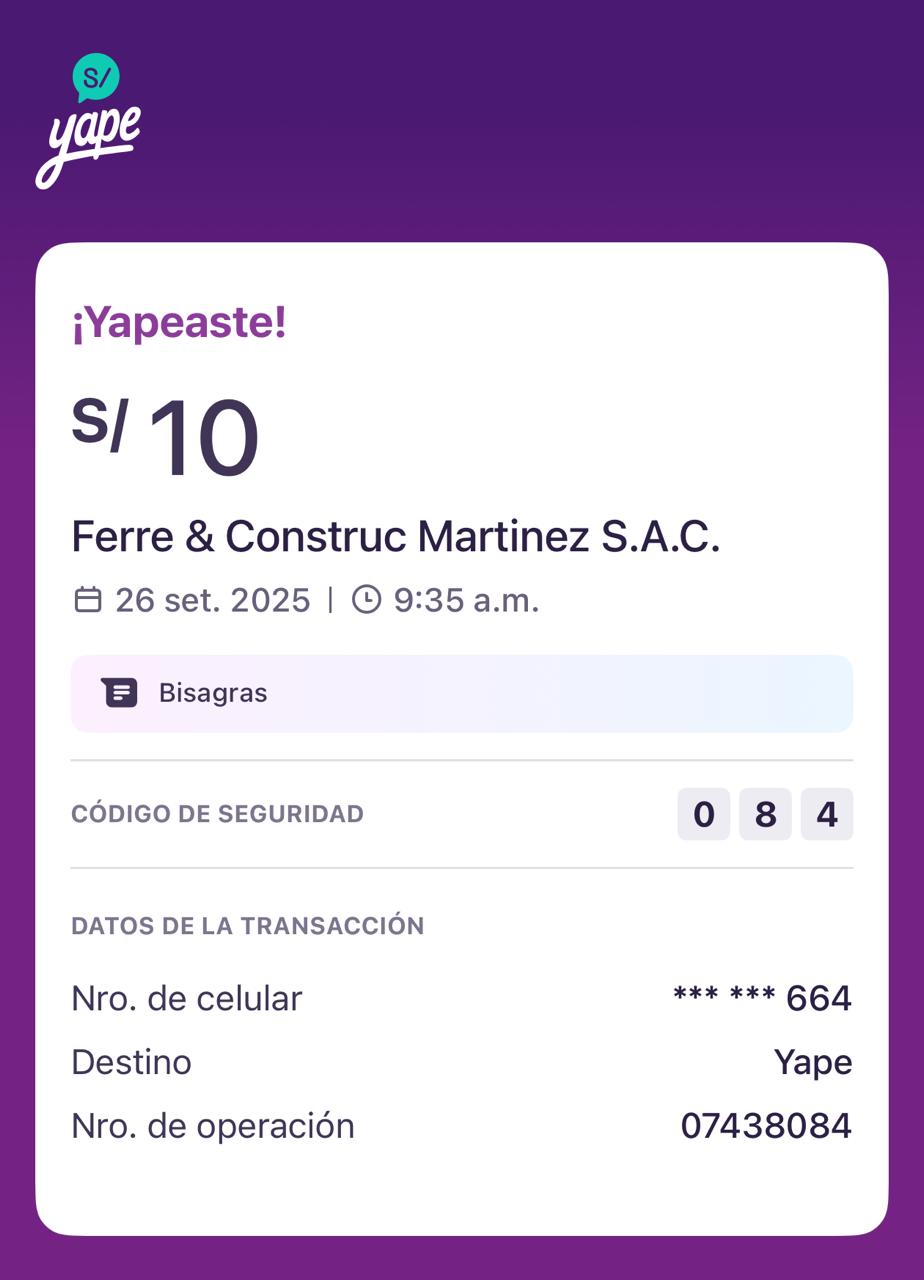Tap the message note icon near Bisagras
This screenshot has width=924, height=1280.
(x=119, y=693)
